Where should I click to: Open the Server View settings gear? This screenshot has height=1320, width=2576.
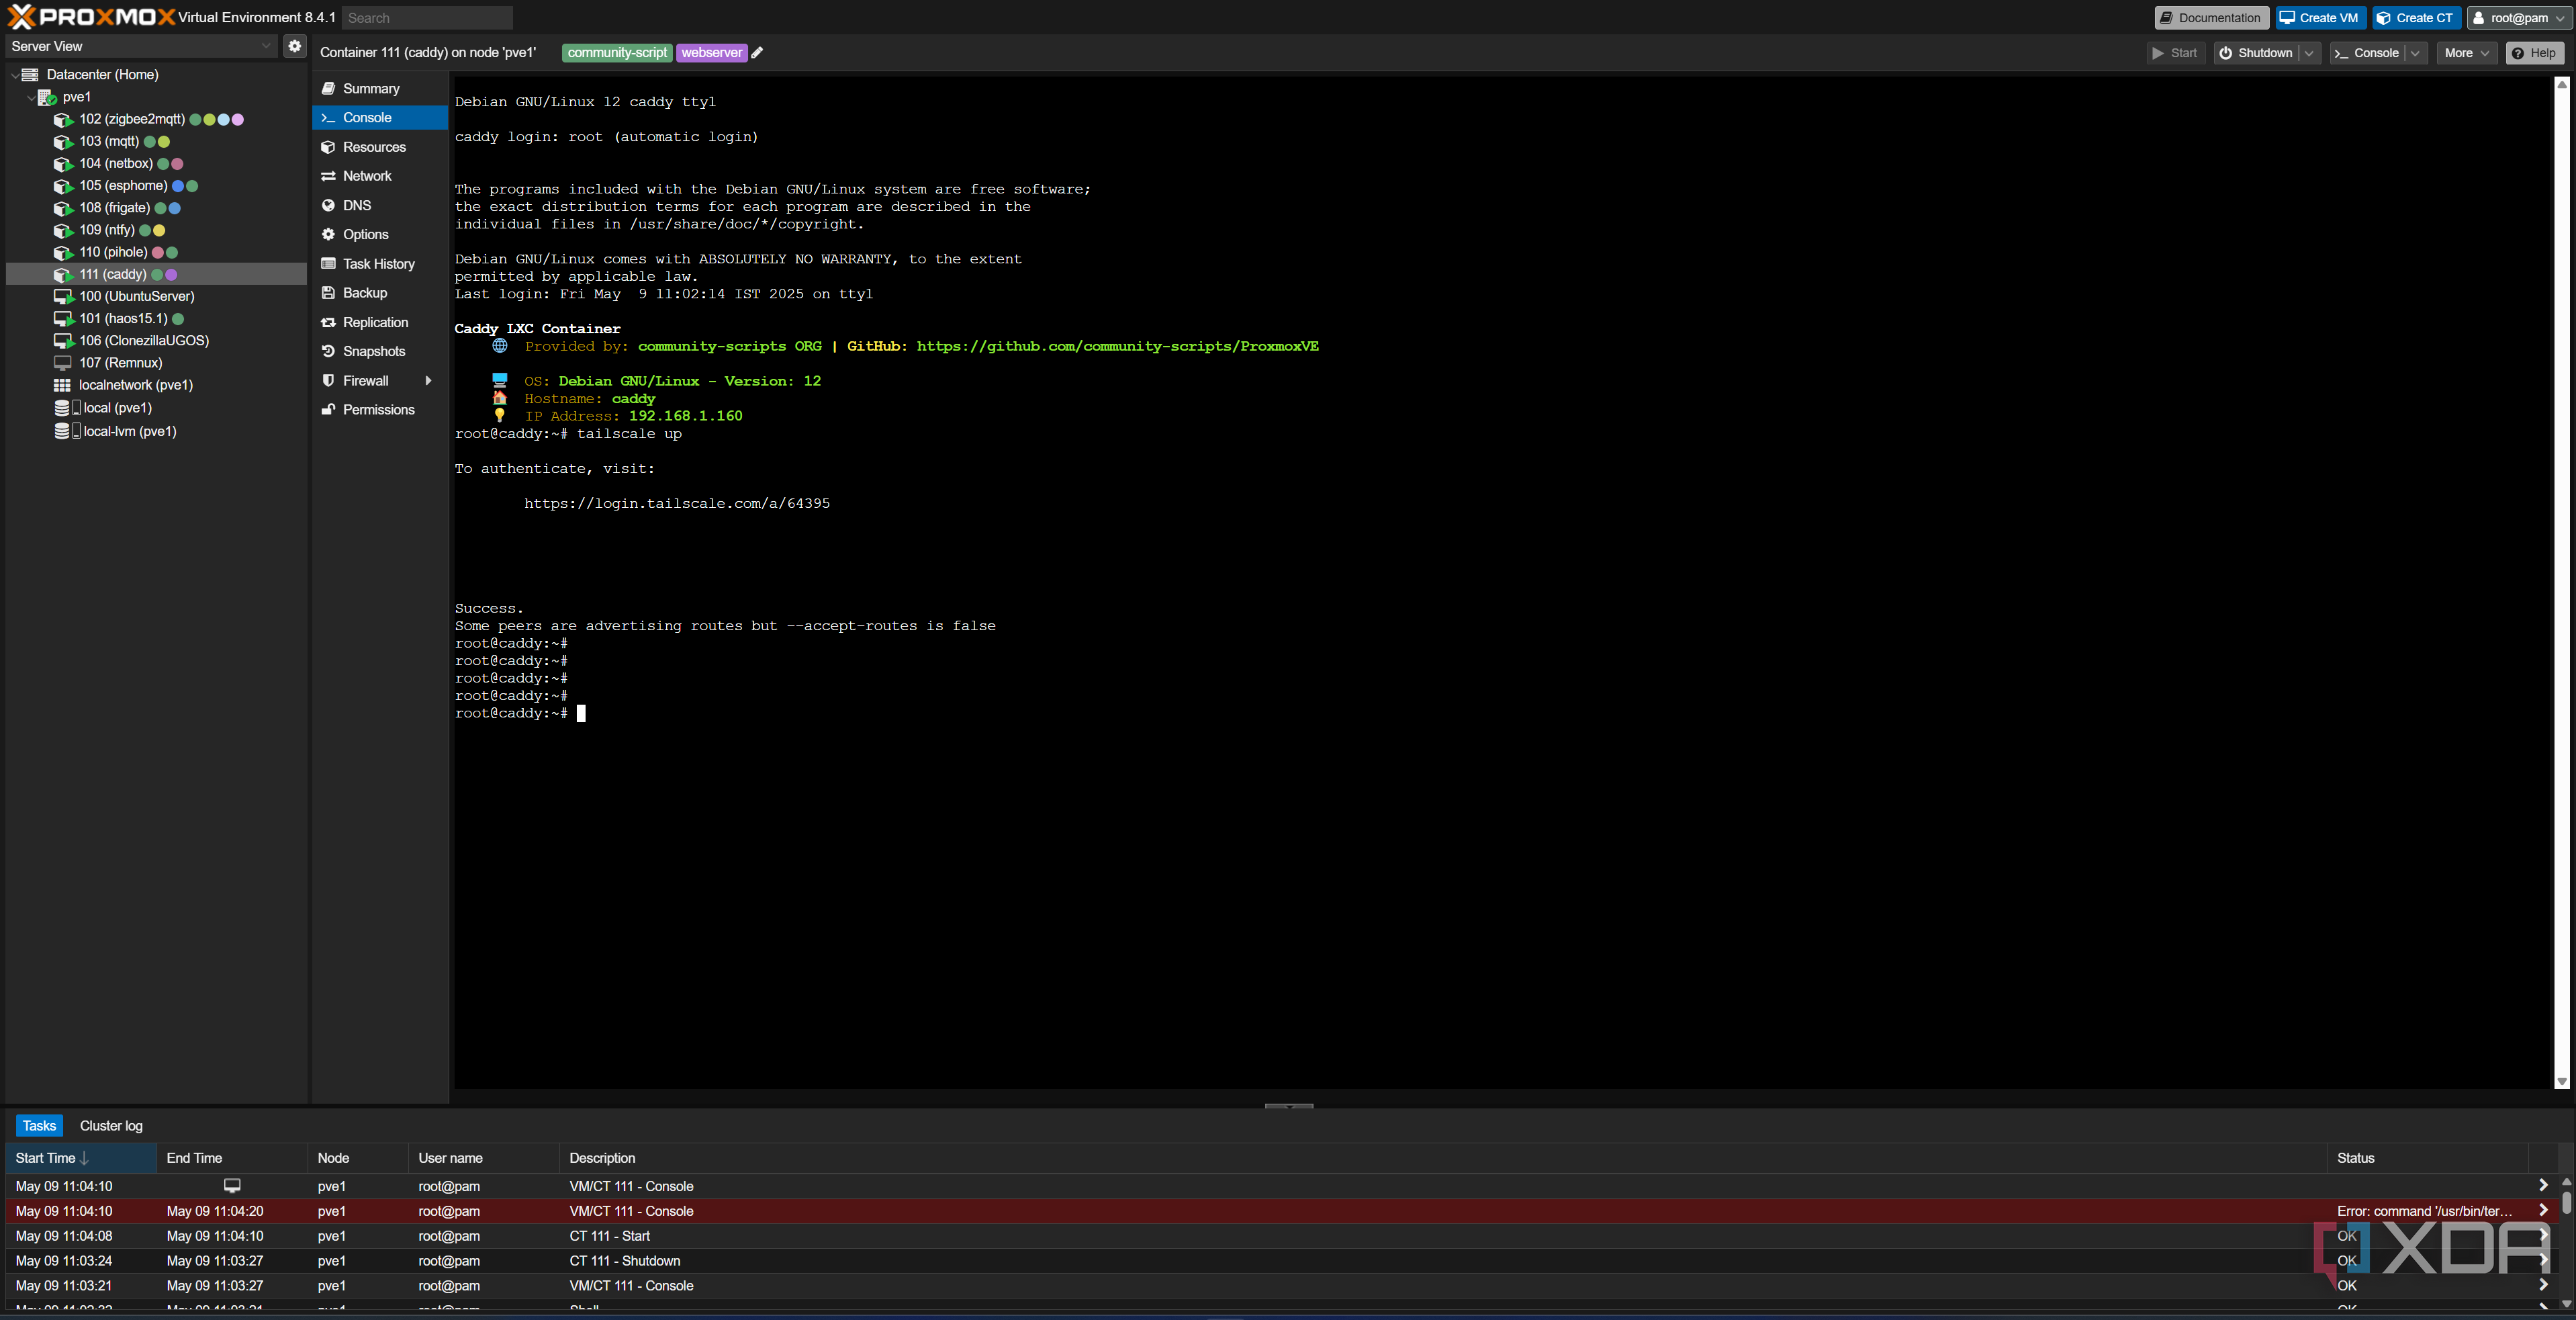pyautogui.click(x=294, y=46)
